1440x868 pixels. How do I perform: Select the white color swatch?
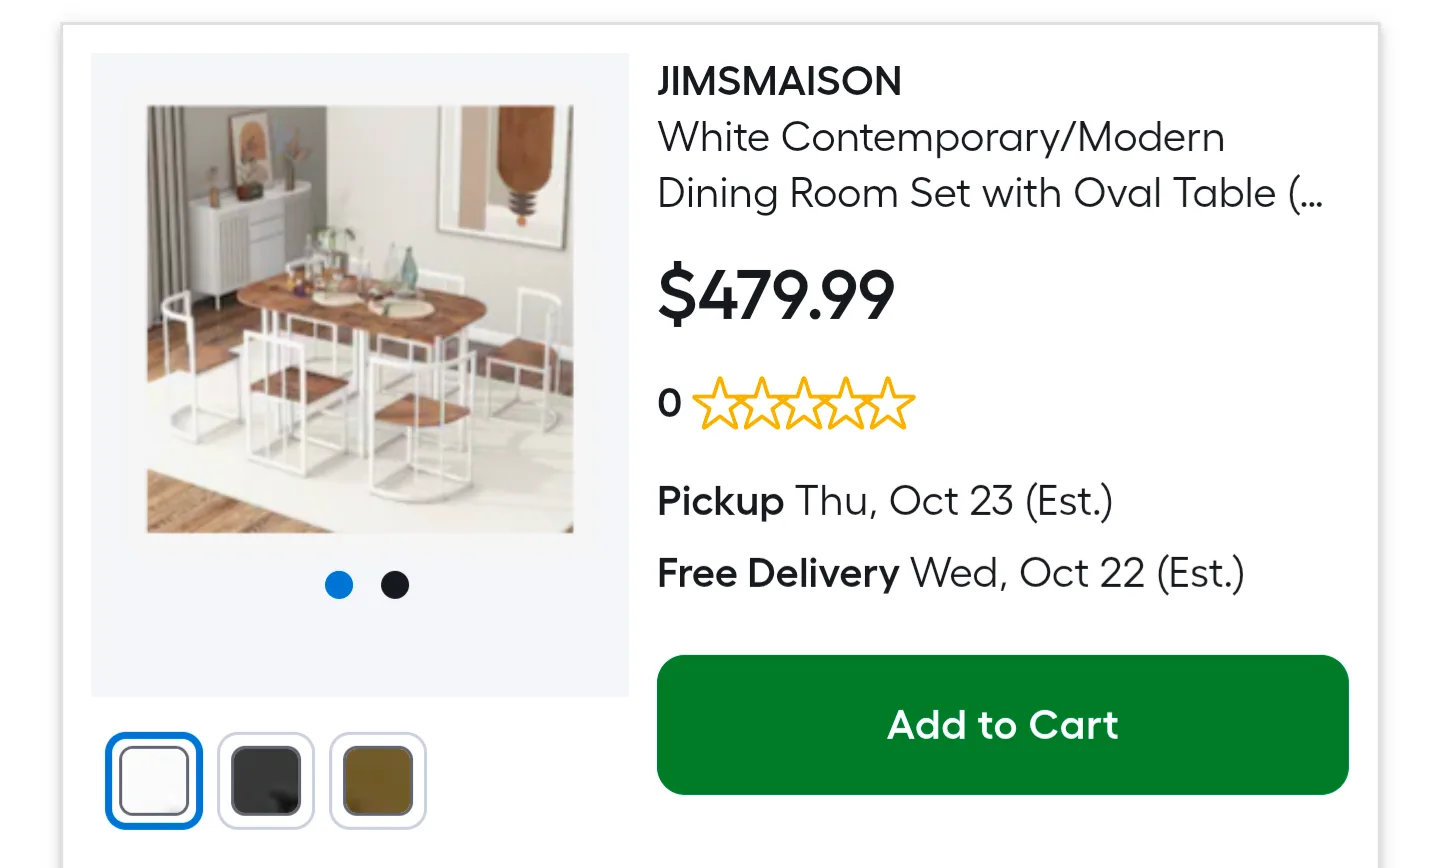153,779
